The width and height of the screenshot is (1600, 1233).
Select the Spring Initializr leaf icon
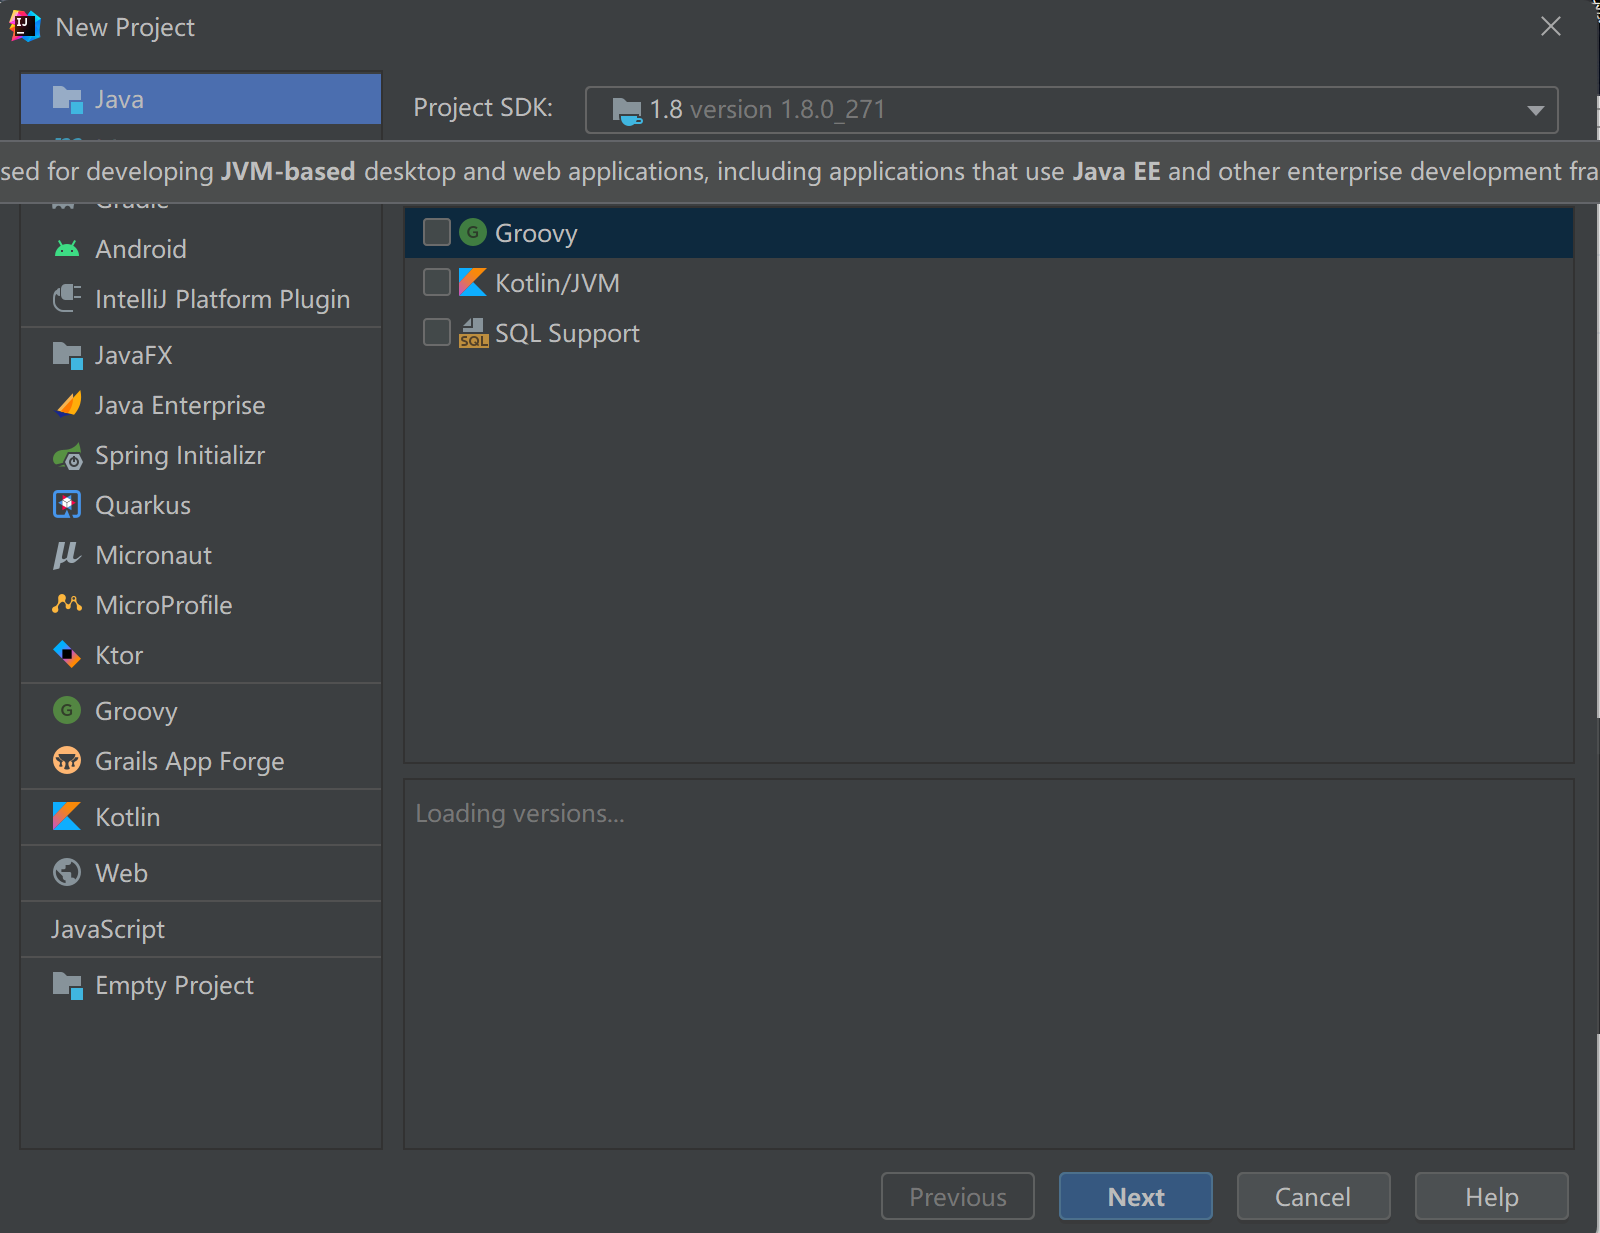point(67,456)
